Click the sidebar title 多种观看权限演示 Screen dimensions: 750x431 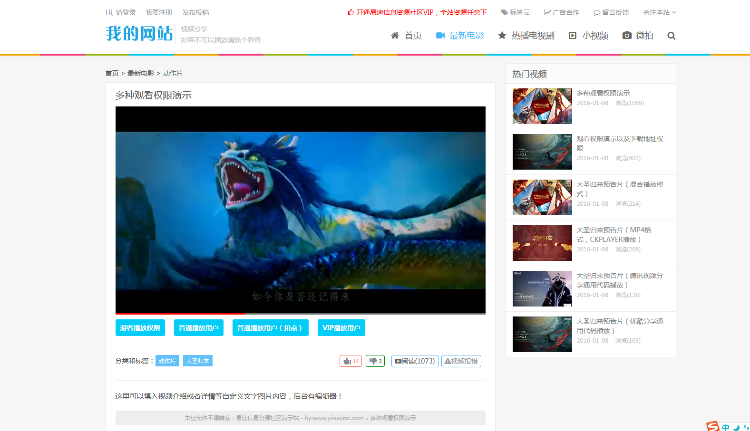pyautogui.click(x=603, y=93)
